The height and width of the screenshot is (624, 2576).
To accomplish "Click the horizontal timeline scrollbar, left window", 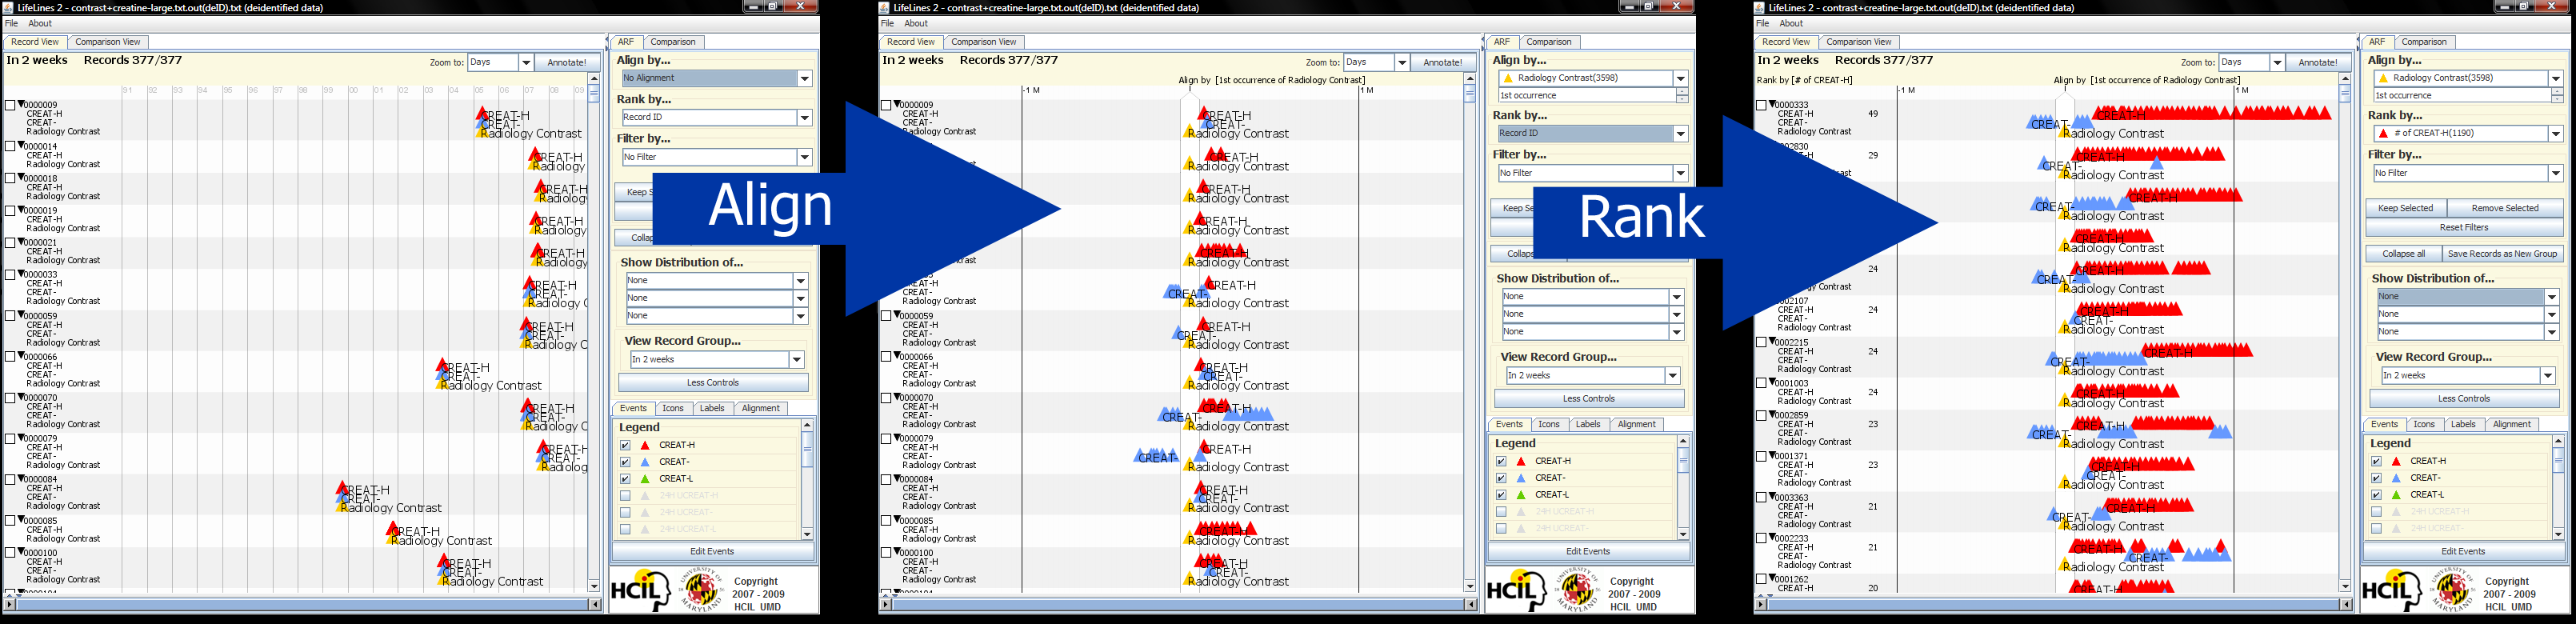I will pyautogui.click(x=302, y=604).
